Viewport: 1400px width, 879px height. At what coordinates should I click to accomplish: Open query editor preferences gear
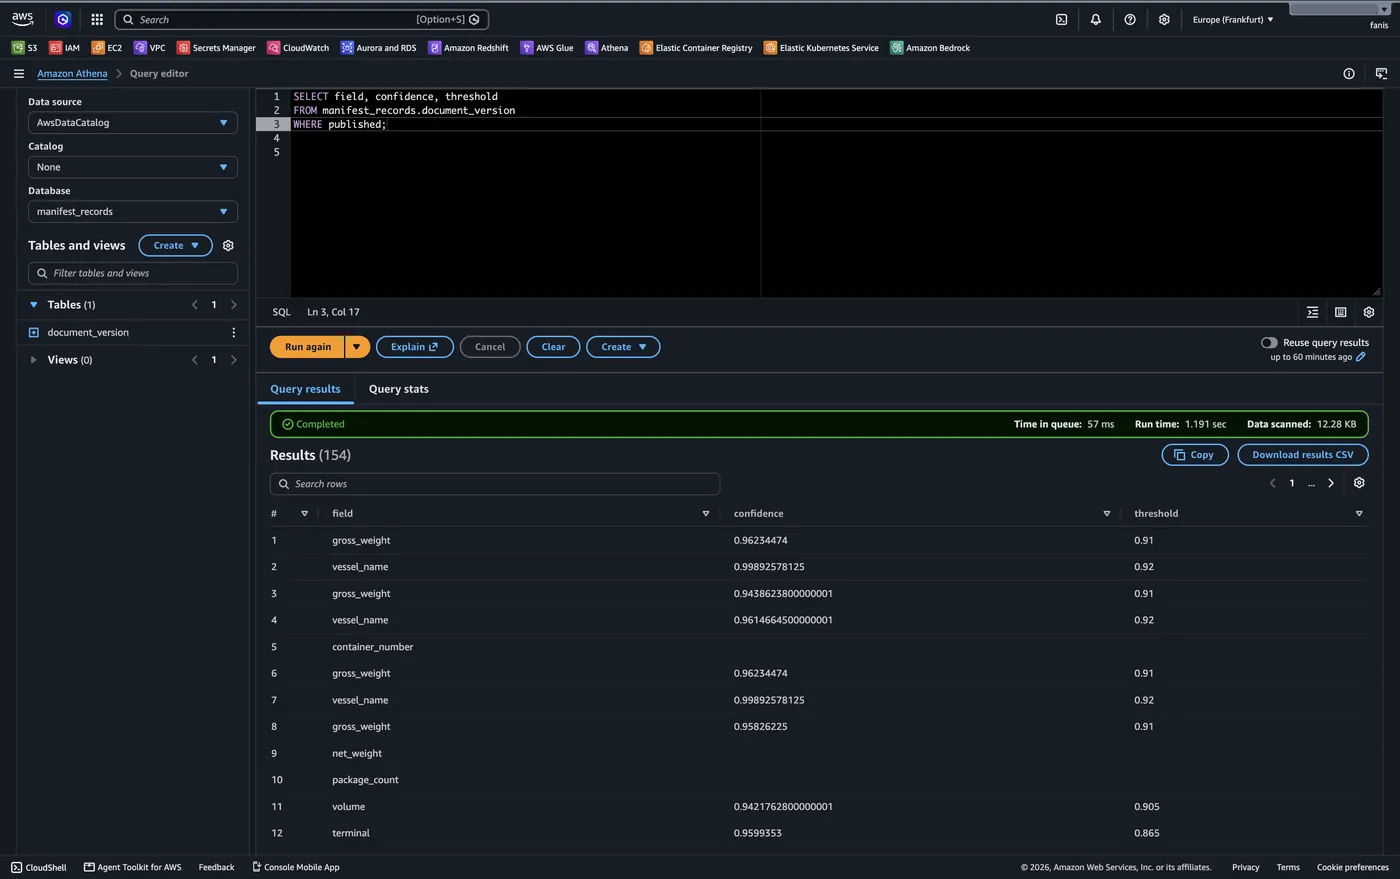(1368, 312)
